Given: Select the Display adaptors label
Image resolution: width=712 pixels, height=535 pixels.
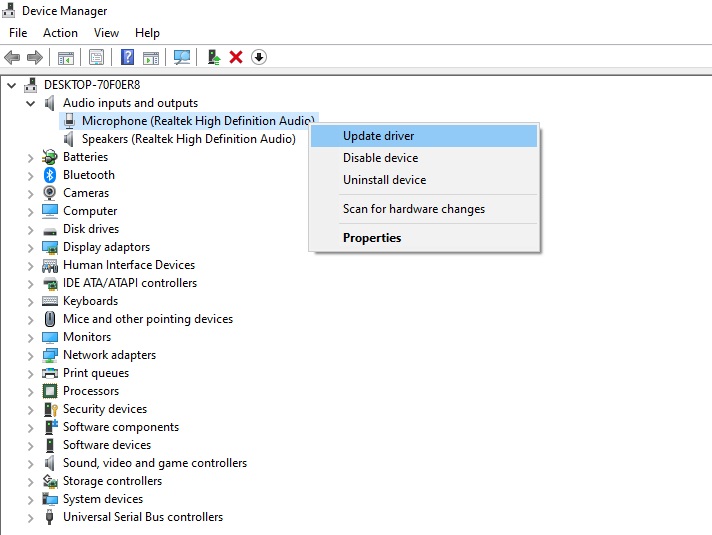Looking at the screenshot, I should click(x=106, y=247).
